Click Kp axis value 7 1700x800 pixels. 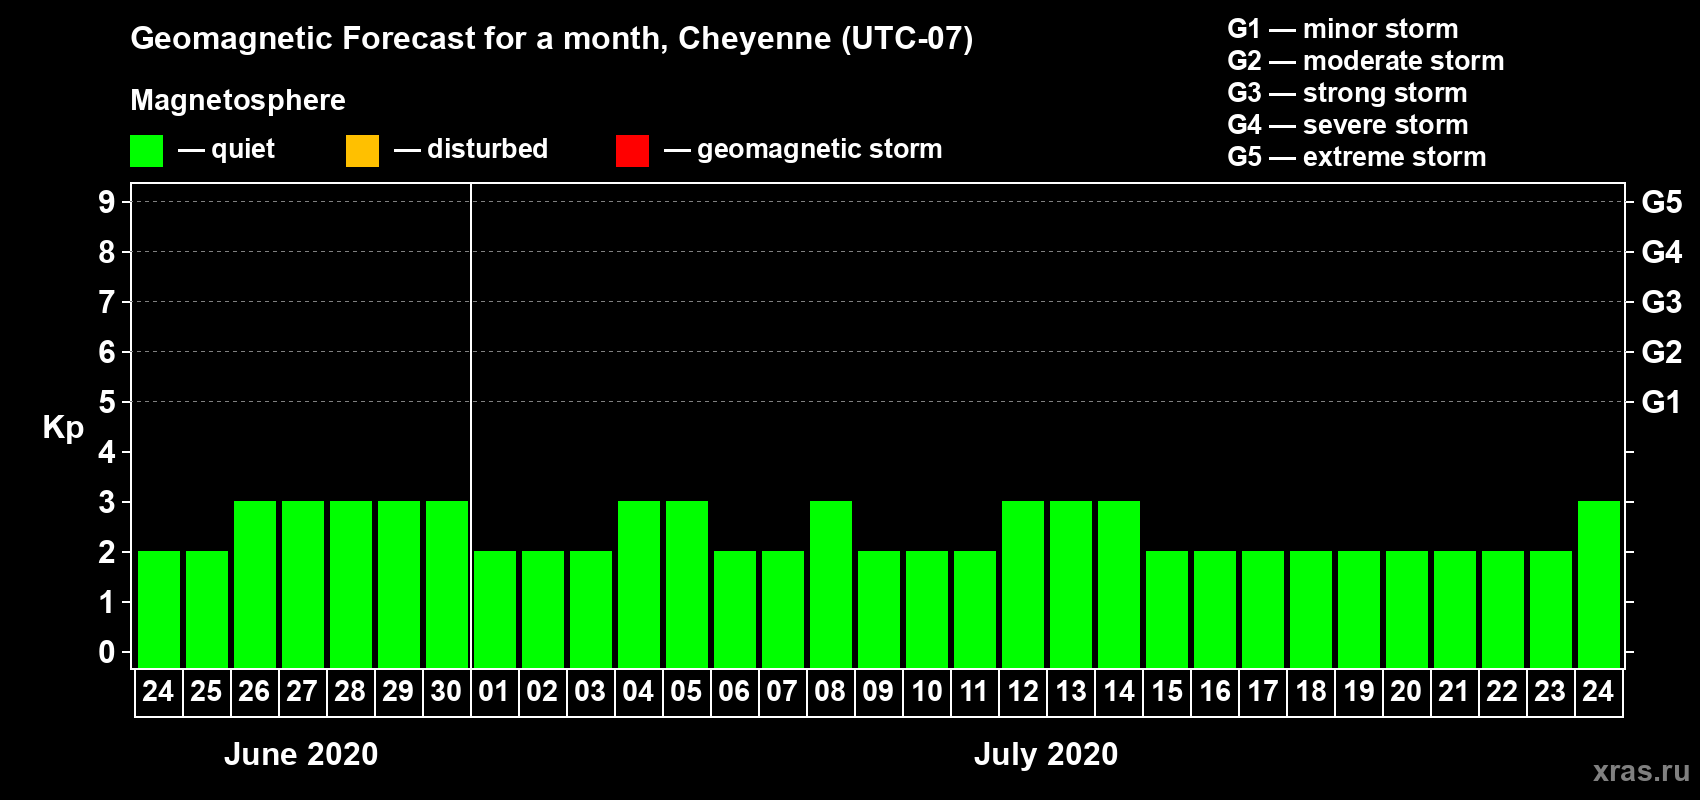point(106,302)
